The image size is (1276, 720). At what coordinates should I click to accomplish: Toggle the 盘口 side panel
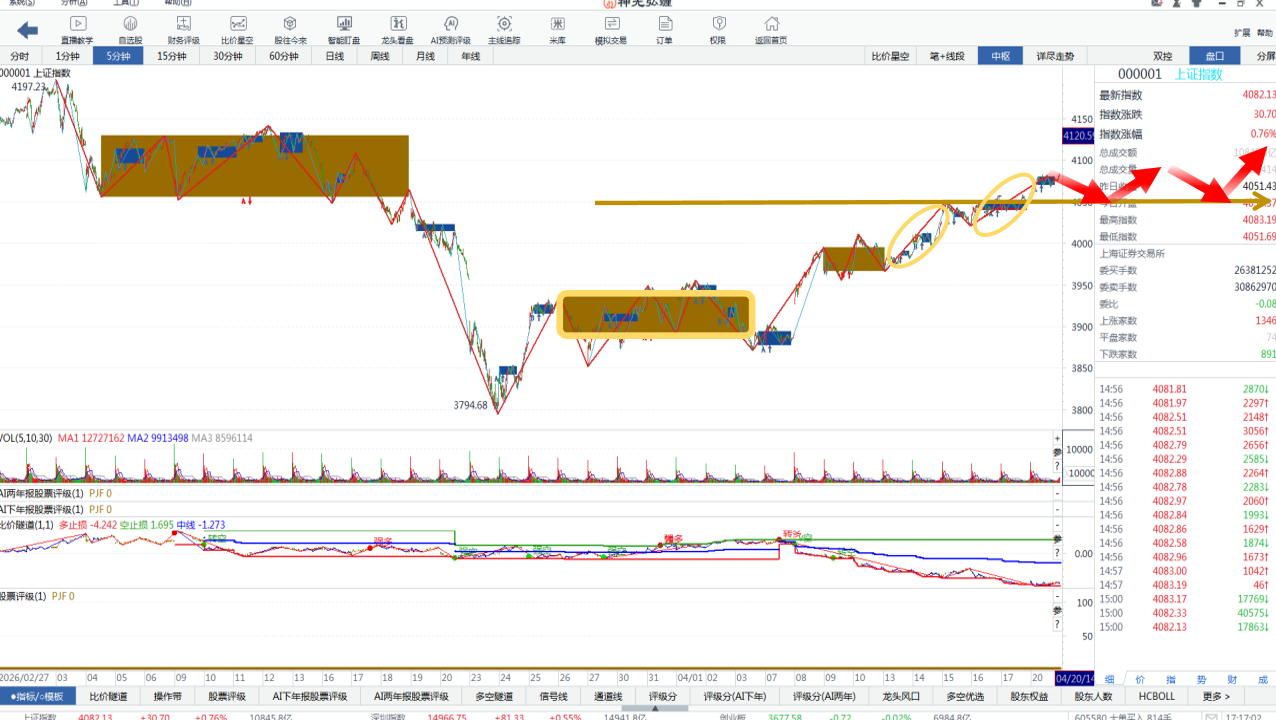point(1214,56)
